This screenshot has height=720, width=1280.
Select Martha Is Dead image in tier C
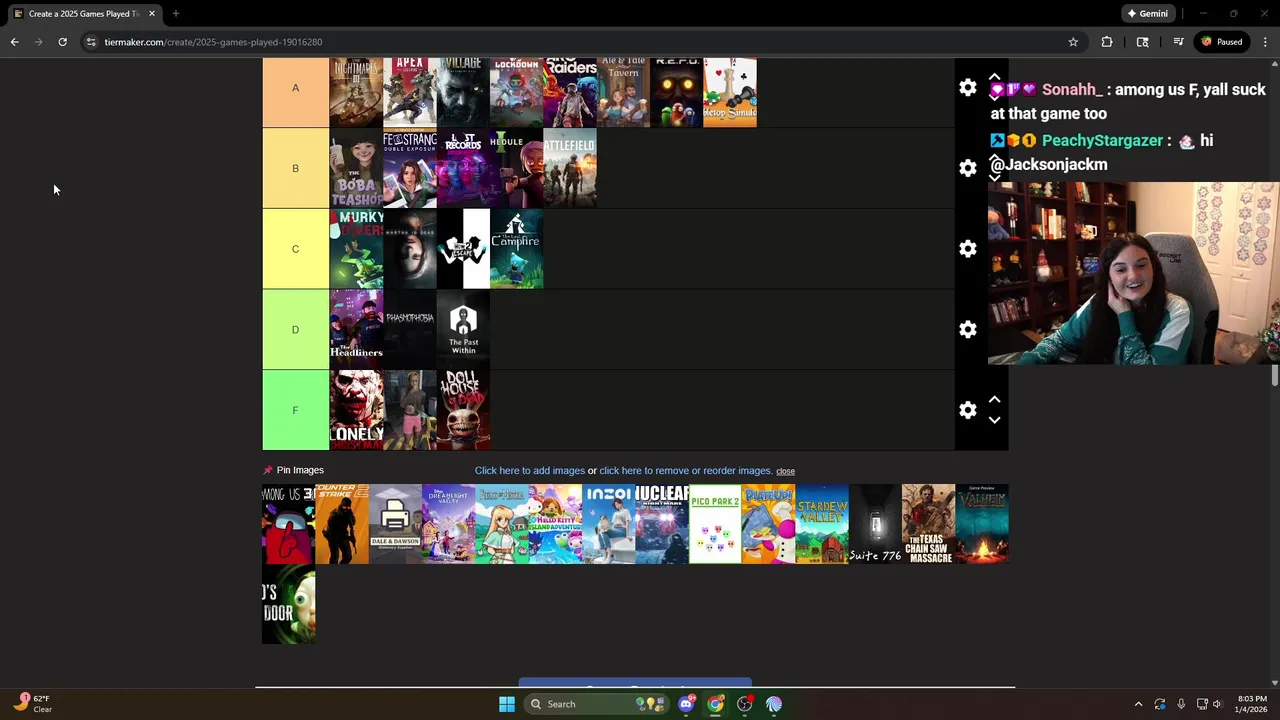[x=410, y=249]
